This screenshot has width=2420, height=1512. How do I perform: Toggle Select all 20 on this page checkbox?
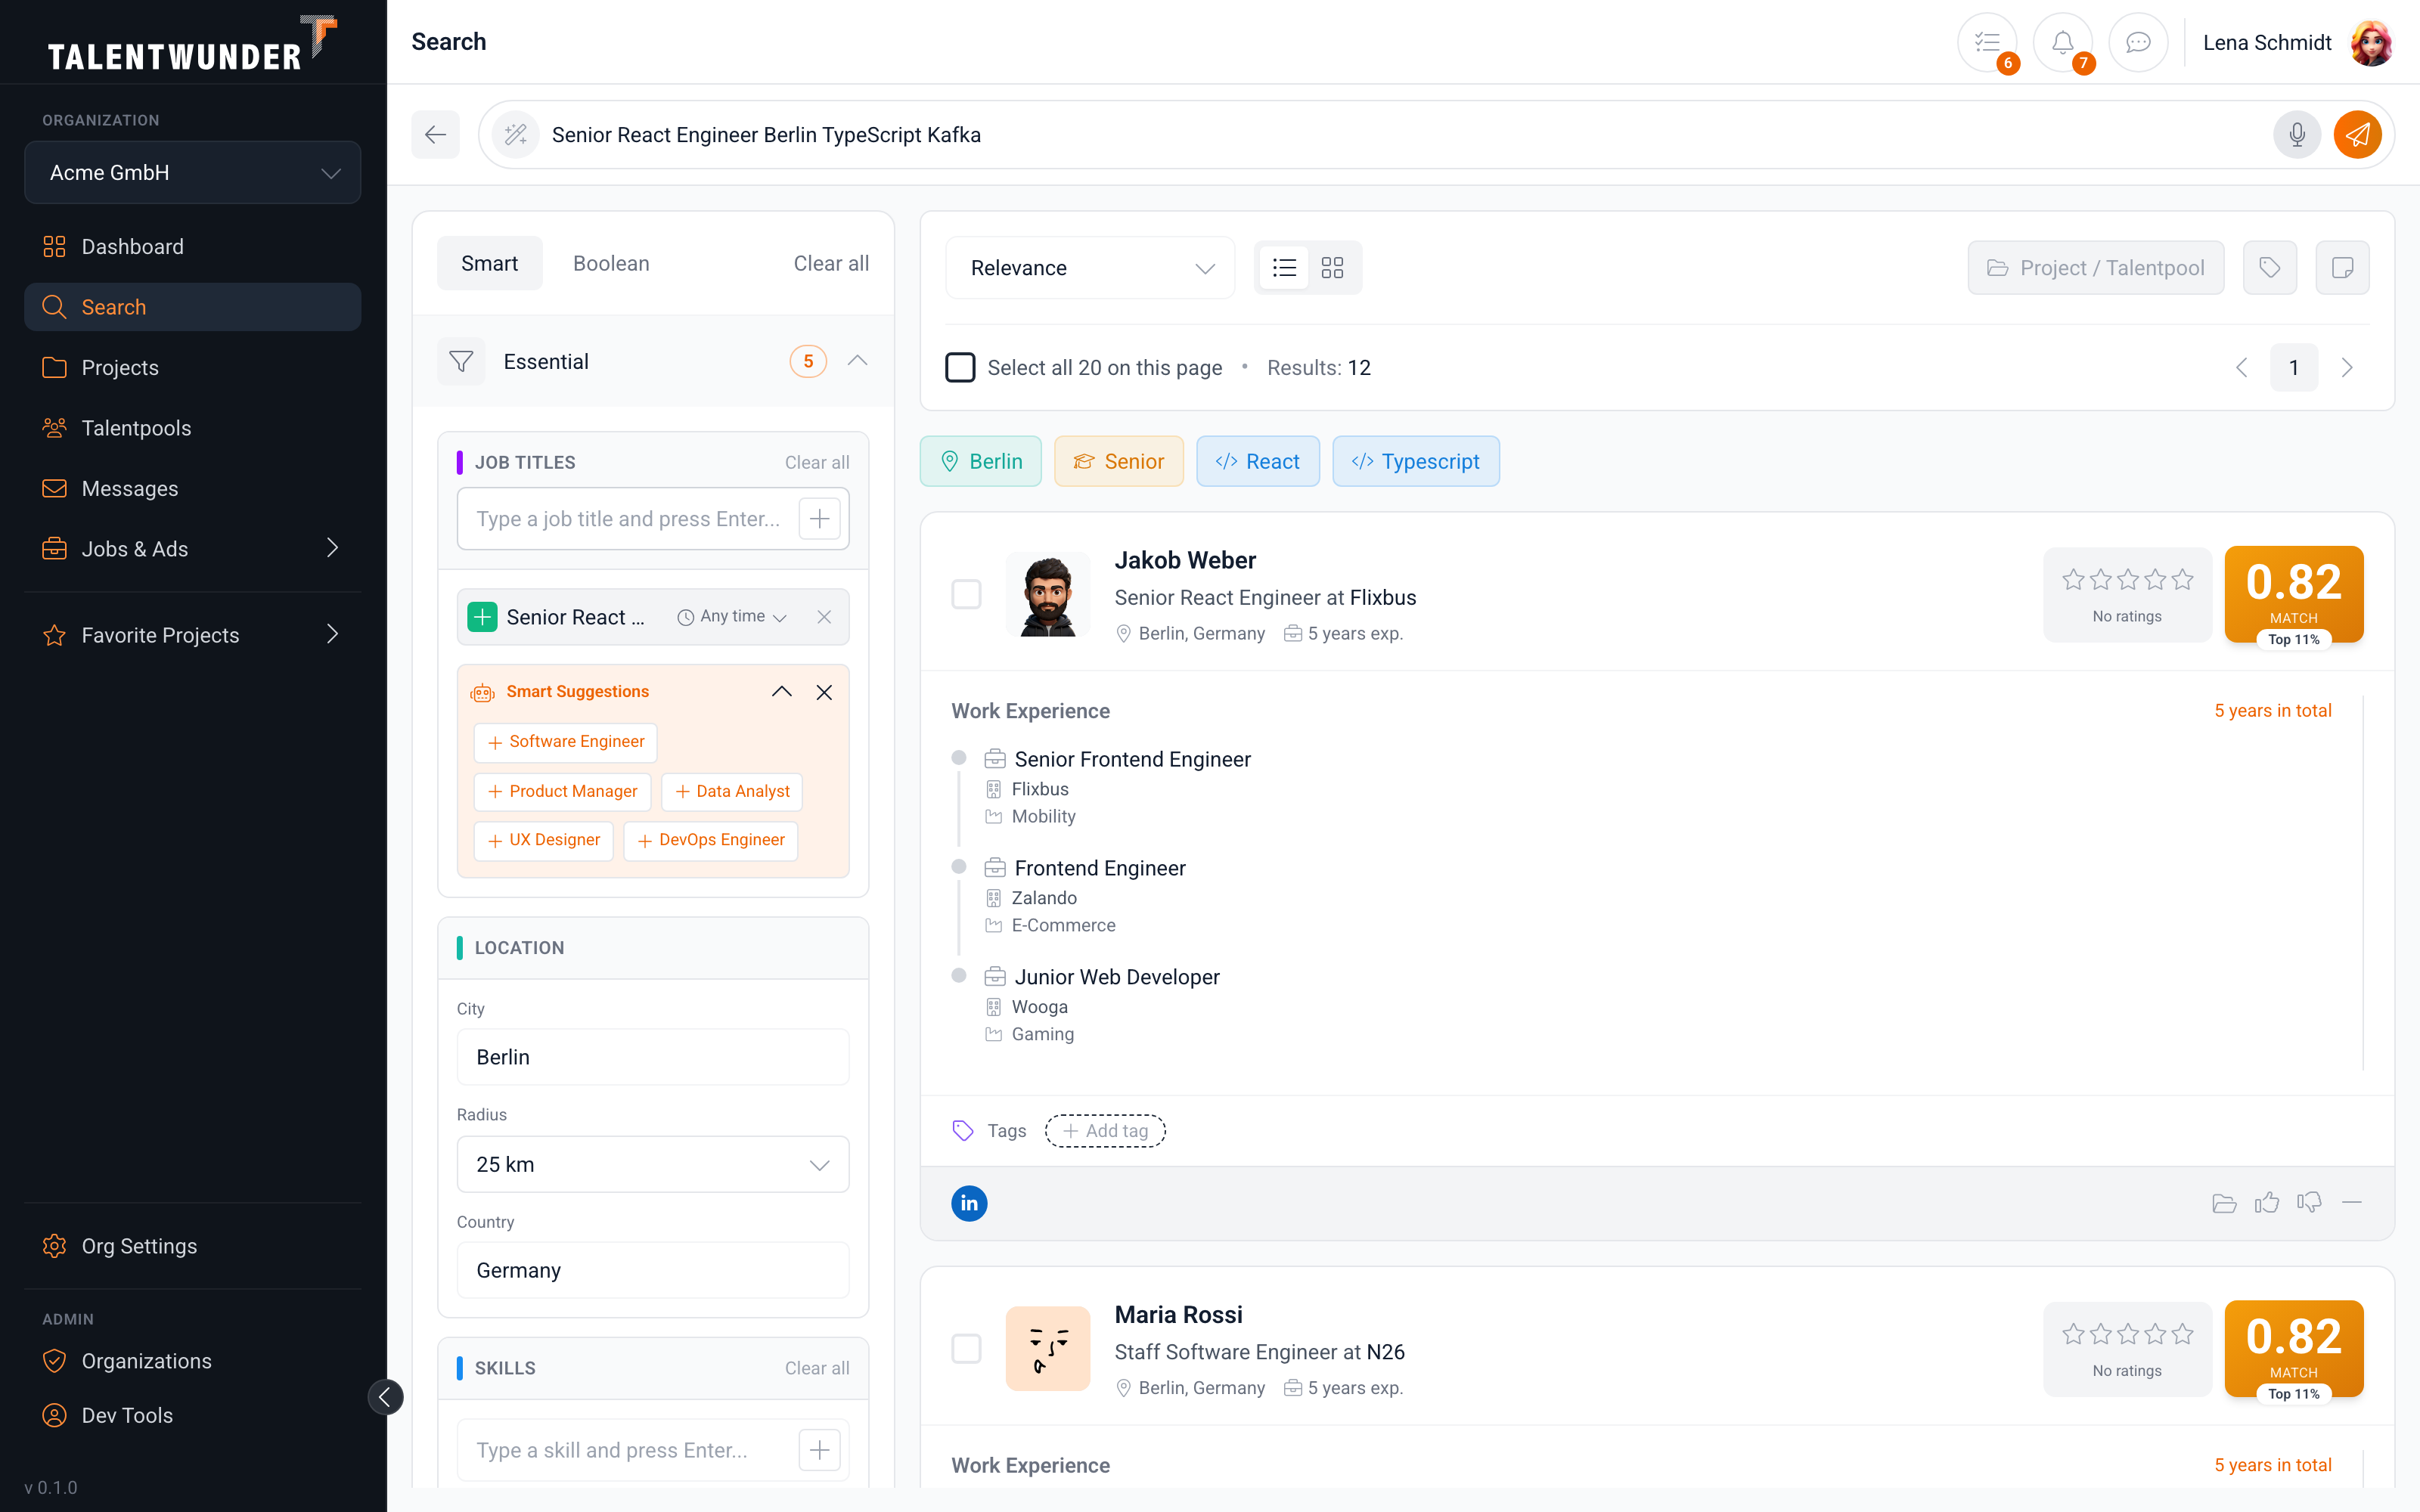tap(960, 368)
